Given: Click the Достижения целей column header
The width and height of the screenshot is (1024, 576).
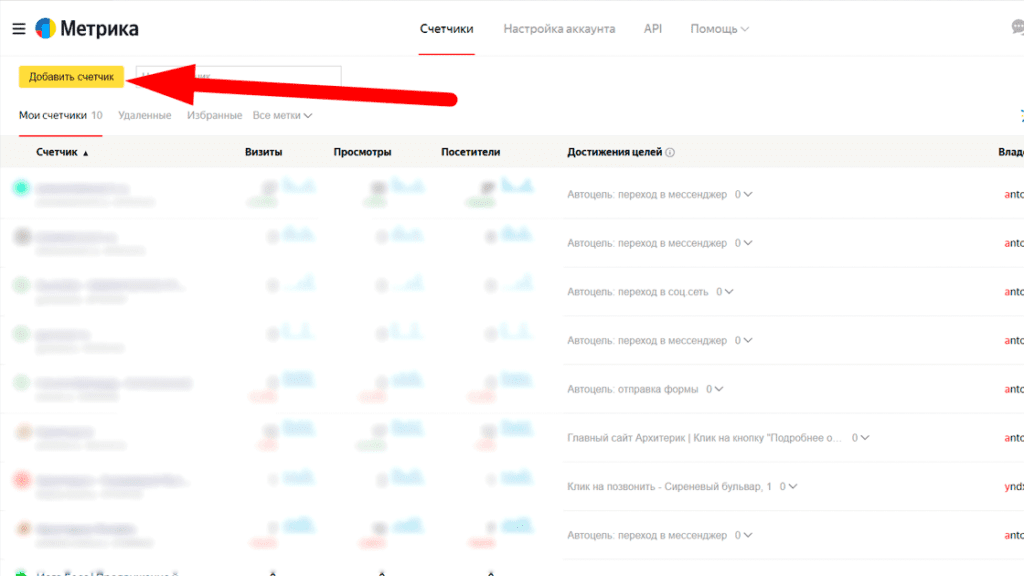Looking at the screenshot, I should 615,152.
